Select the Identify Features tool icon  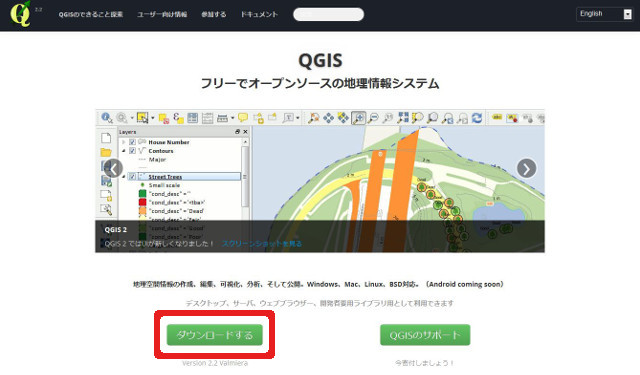[107, 118]
